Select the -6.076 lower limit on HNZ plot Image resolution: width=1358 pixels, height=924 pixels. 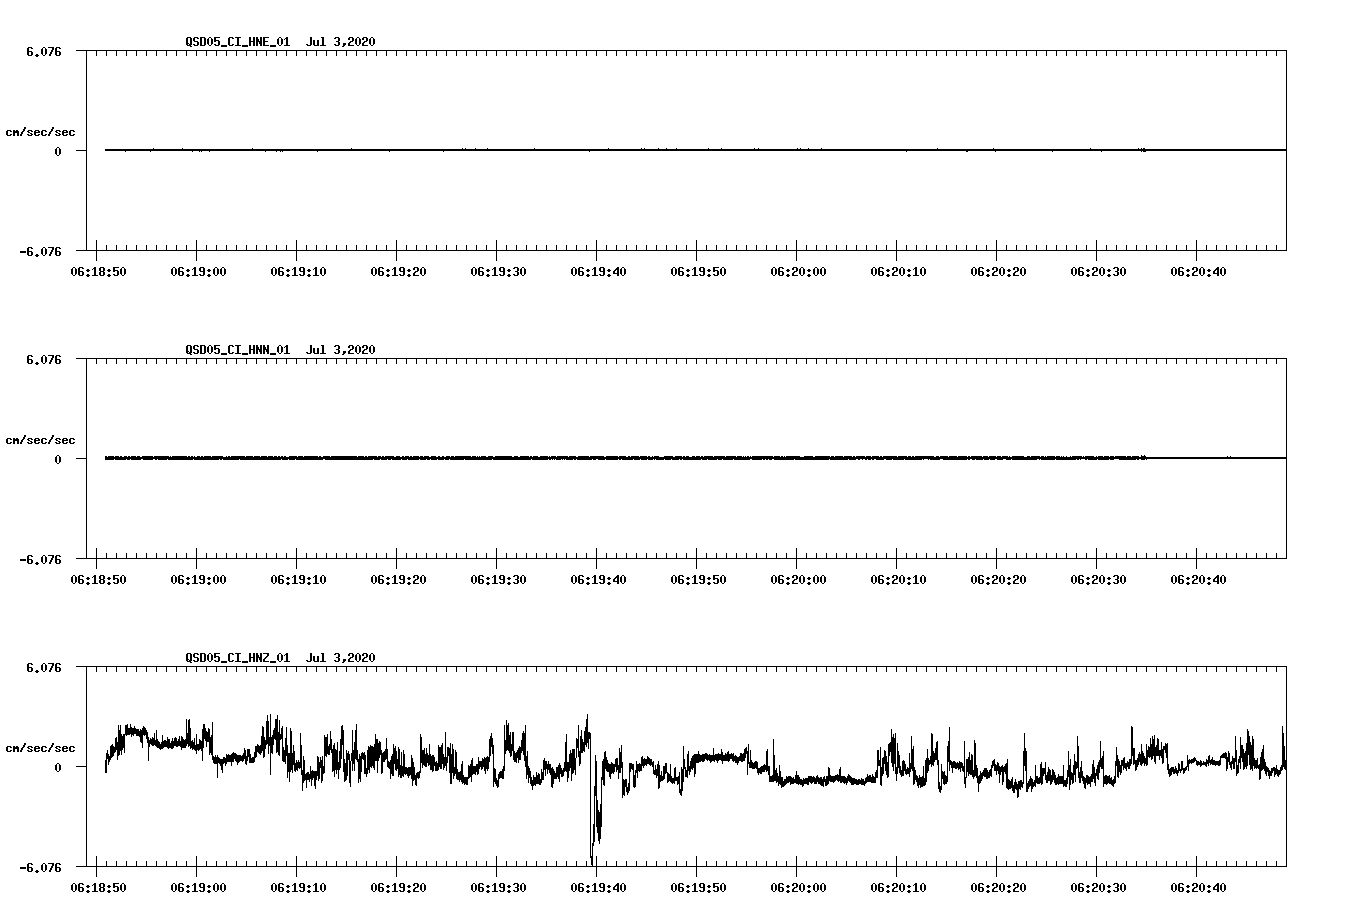click(41, 867)
